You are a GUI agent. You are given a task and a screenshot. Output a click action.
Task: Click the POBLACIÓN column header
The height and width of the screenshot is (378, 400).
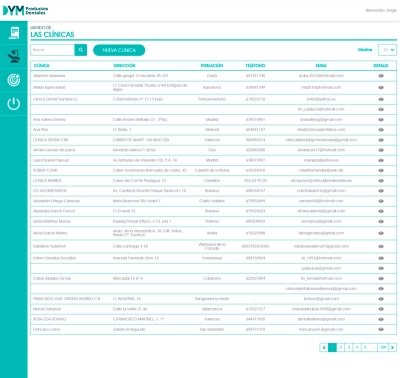coord(212,66)
